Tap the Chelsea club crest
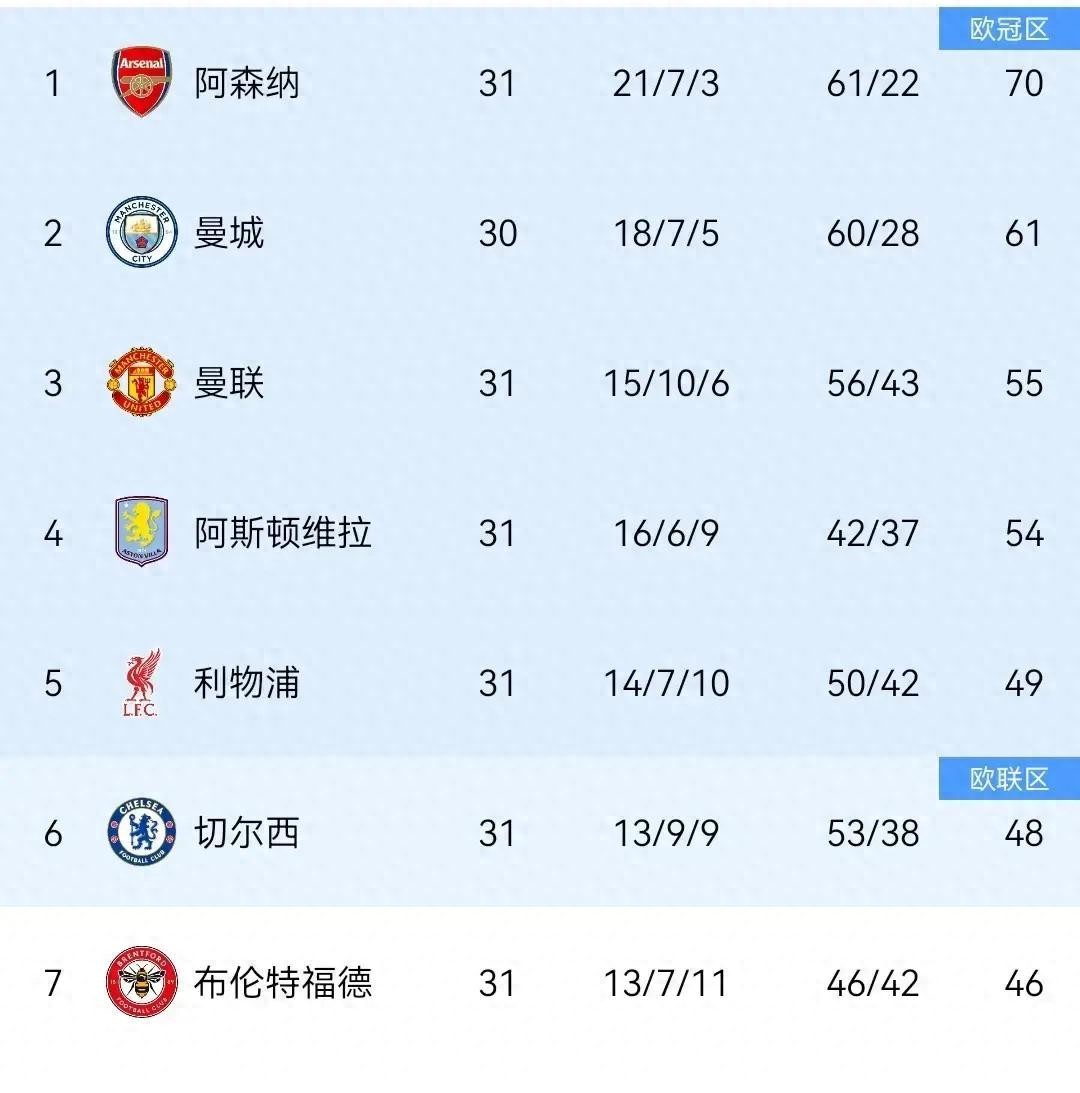This screenshot has width=1080, height=1093. point(141,832)
